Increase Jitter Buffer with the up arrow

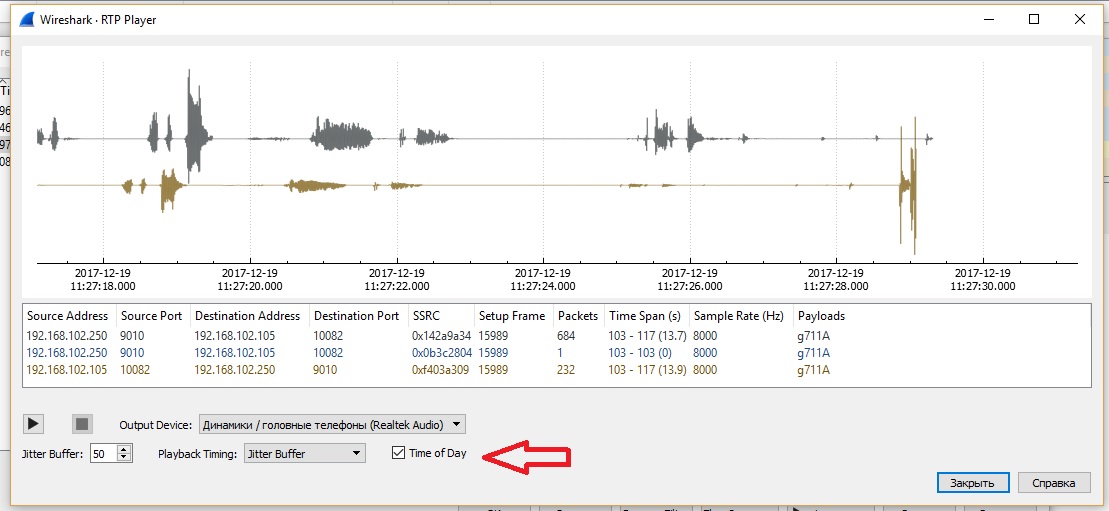pyautogui.click(x=124, y=449)
